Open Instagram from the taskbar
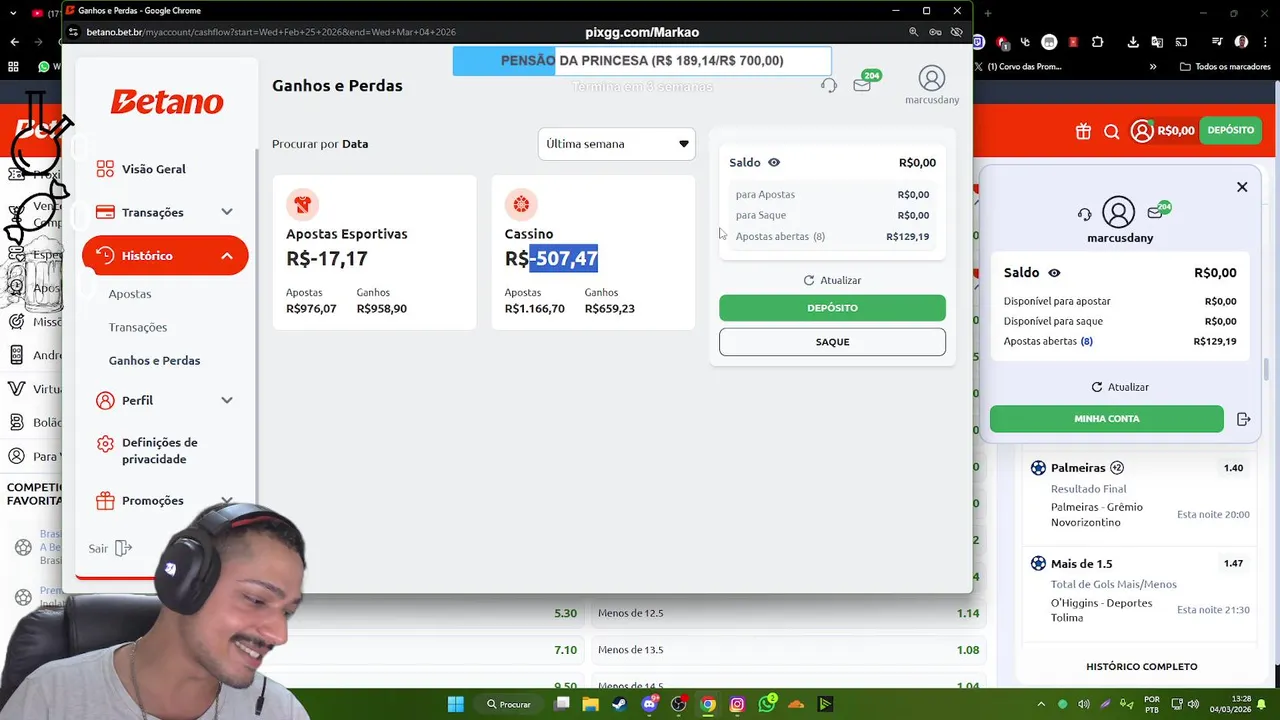The height and width of the screenshot is (720, 1280). pyautogui.click(x=737, y=704)
